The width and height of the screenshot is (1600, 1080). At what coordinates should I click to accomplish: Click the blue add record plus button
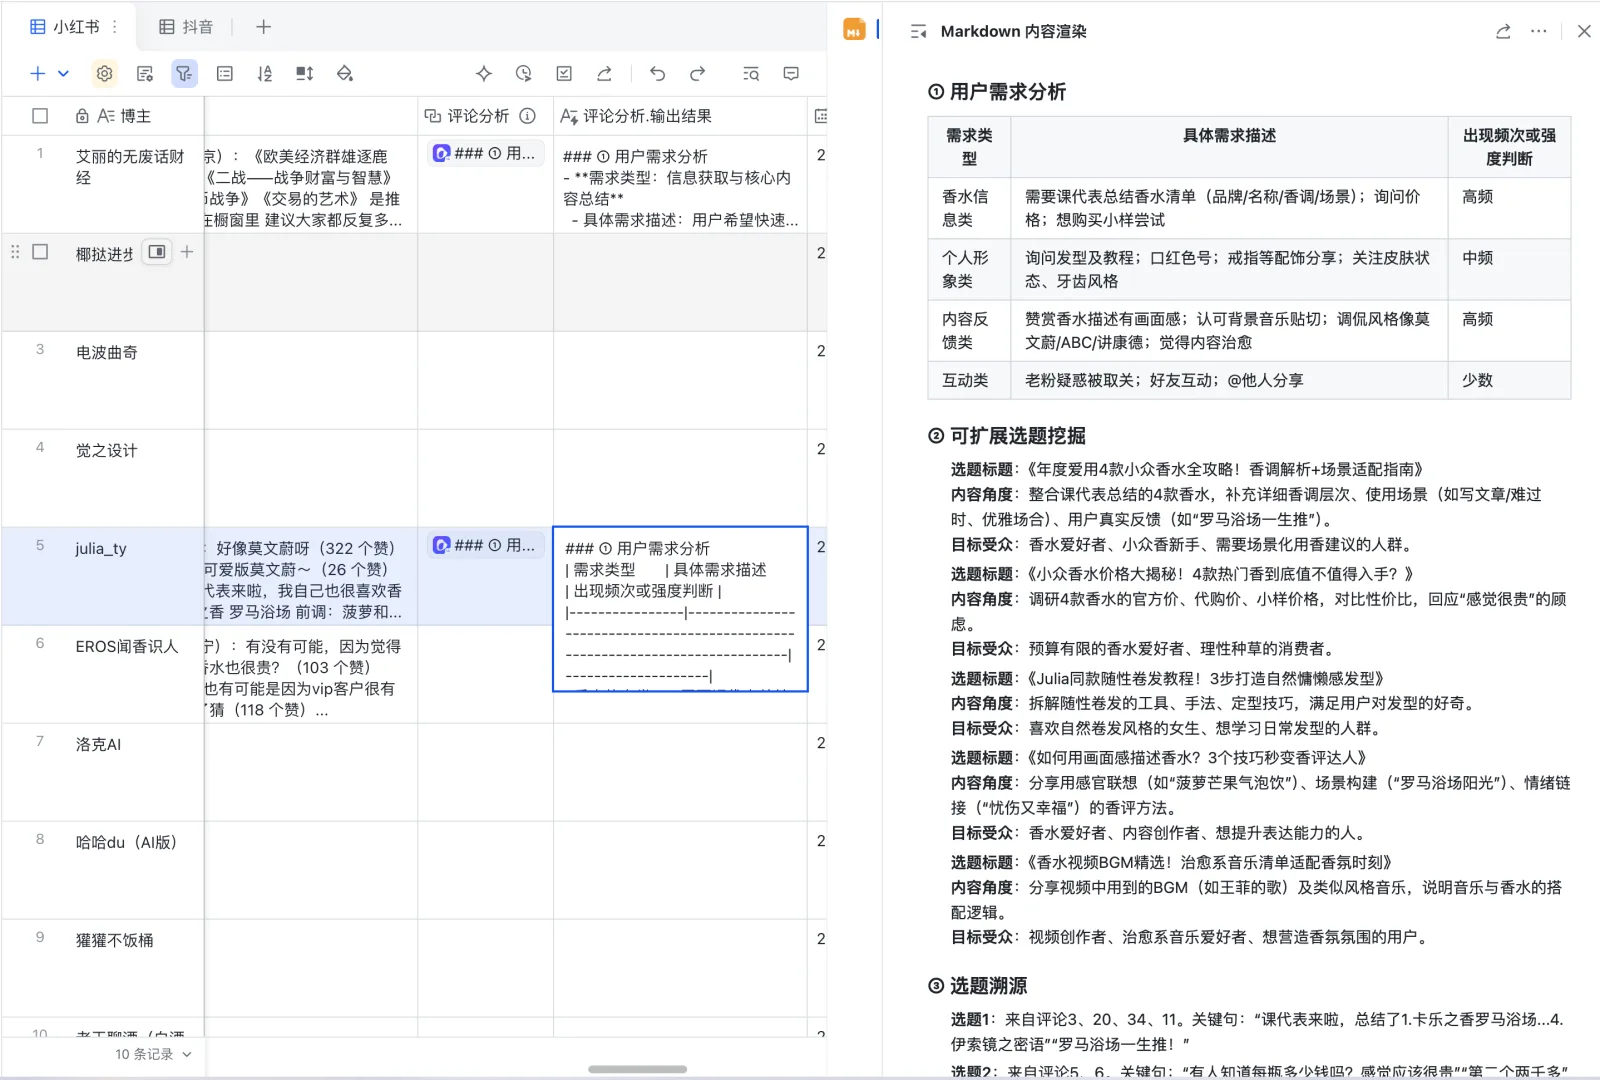tap(38, 73)
